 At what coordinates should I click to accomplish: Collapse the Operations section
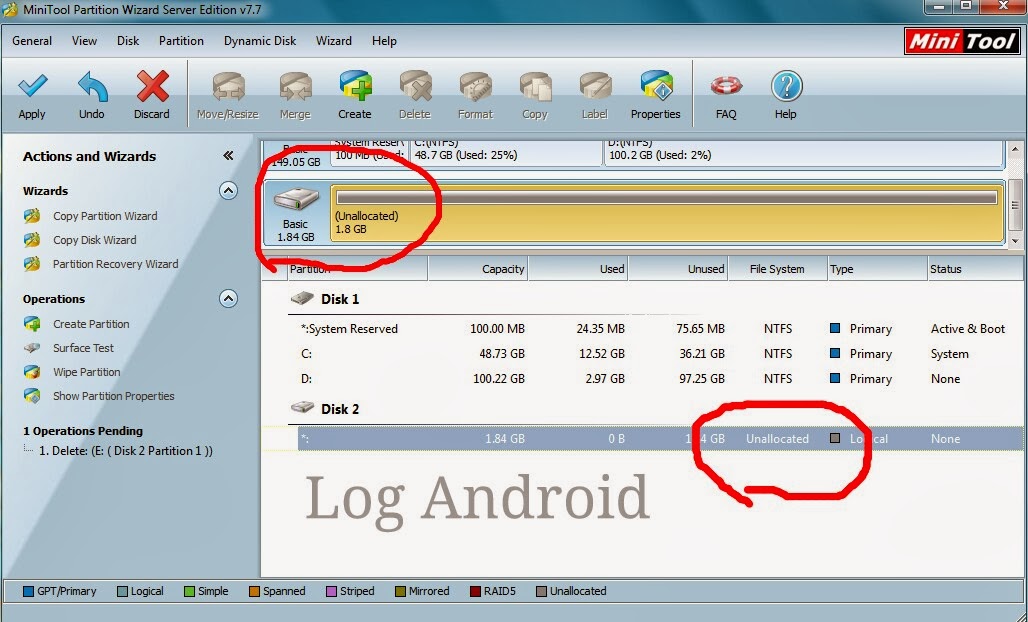(x=228, y=299)
